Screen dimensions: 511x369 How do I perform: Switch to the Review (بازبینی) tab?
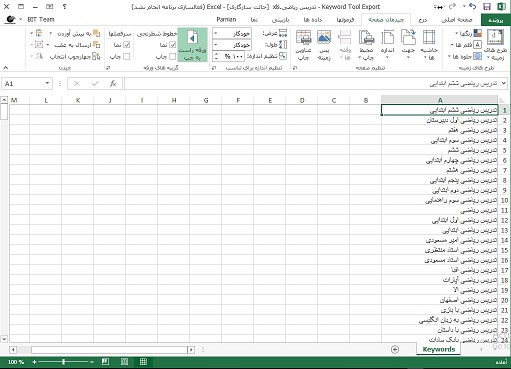(x=280, y=20)
